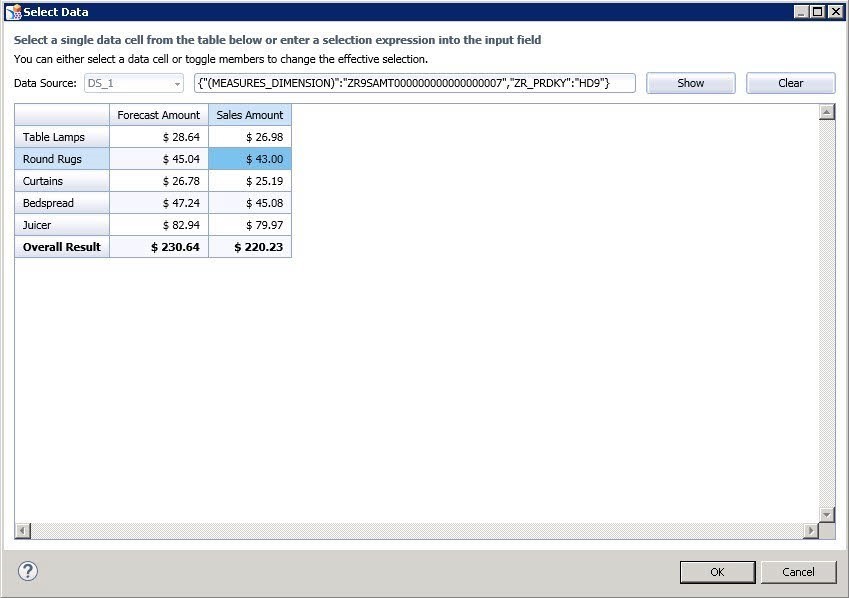
Task: Click the vertical scrollbar down arrow
Action: [x=826, y=514]
